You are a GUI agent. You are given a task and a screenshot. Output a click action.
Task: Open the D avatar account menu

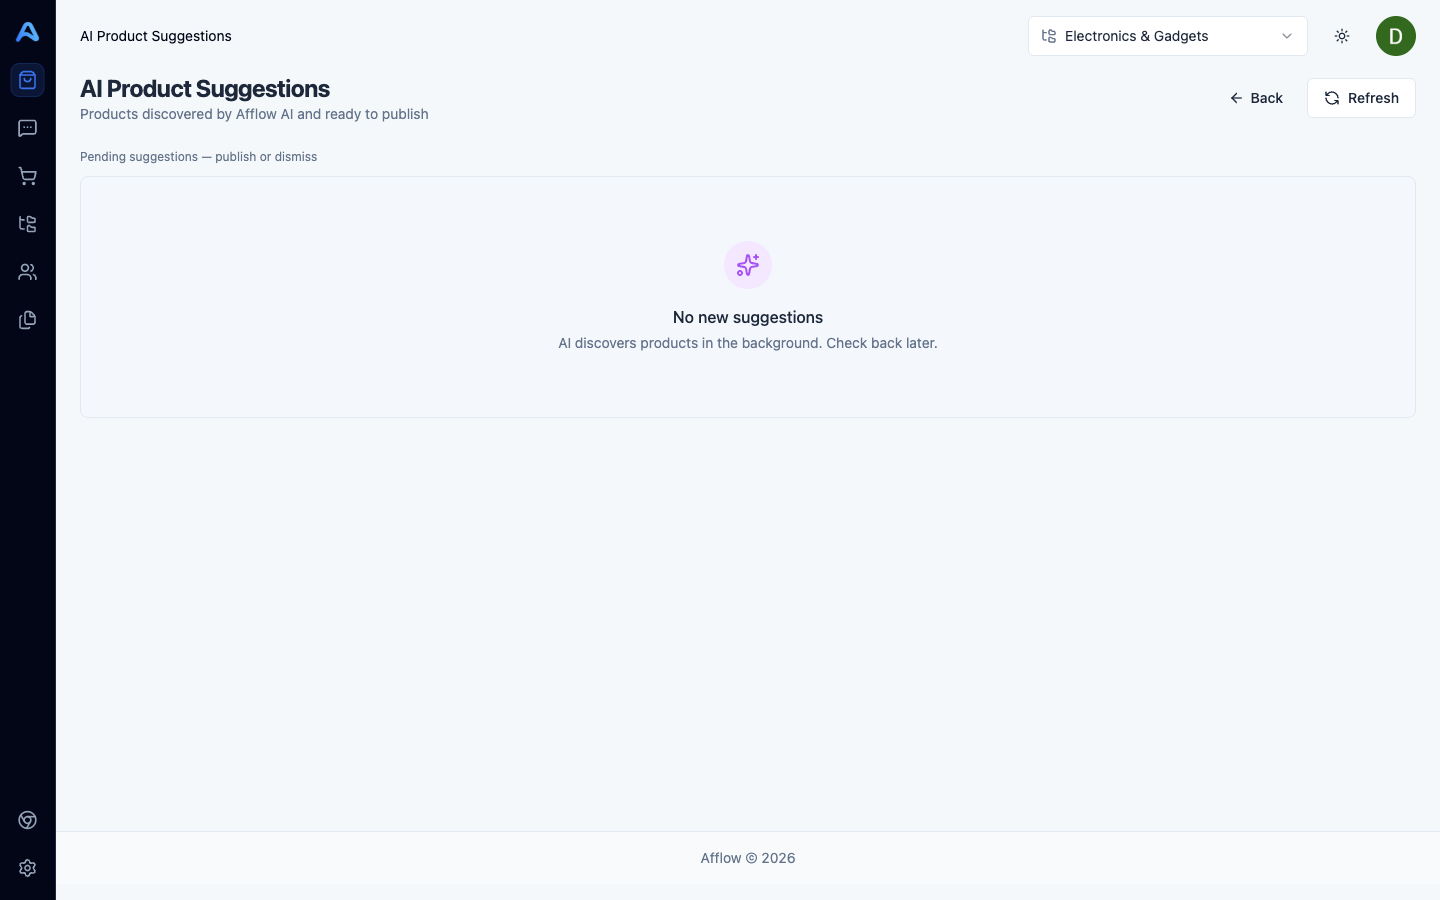pos(1396,36)
